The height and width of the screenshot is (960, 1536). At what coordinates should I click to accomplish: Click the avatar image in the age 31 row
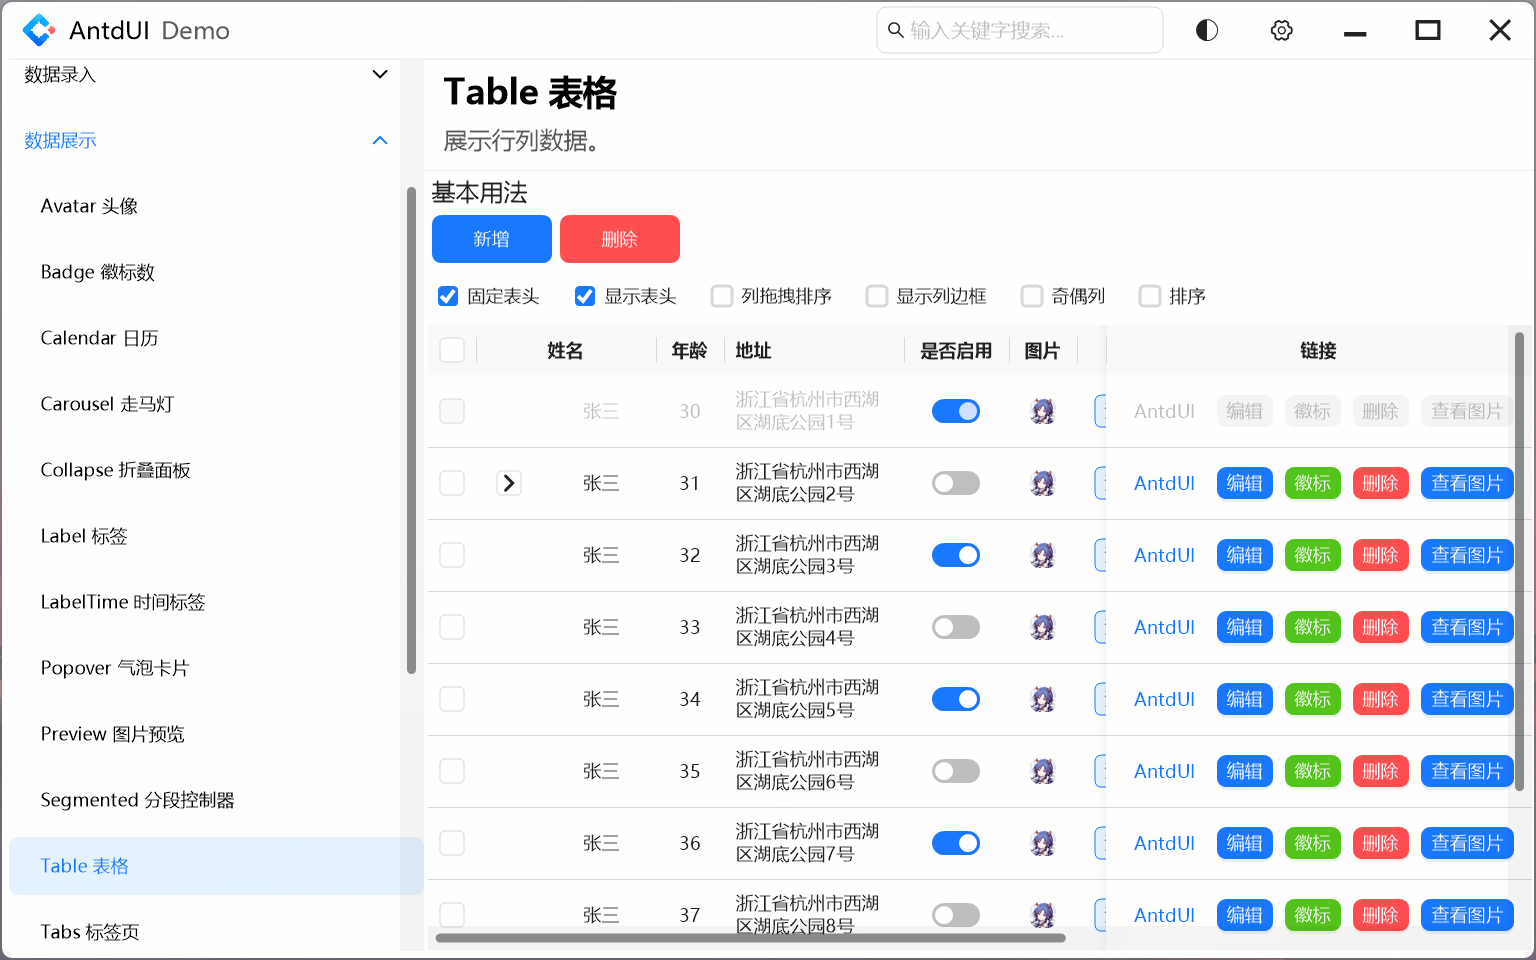[1043, 483]
